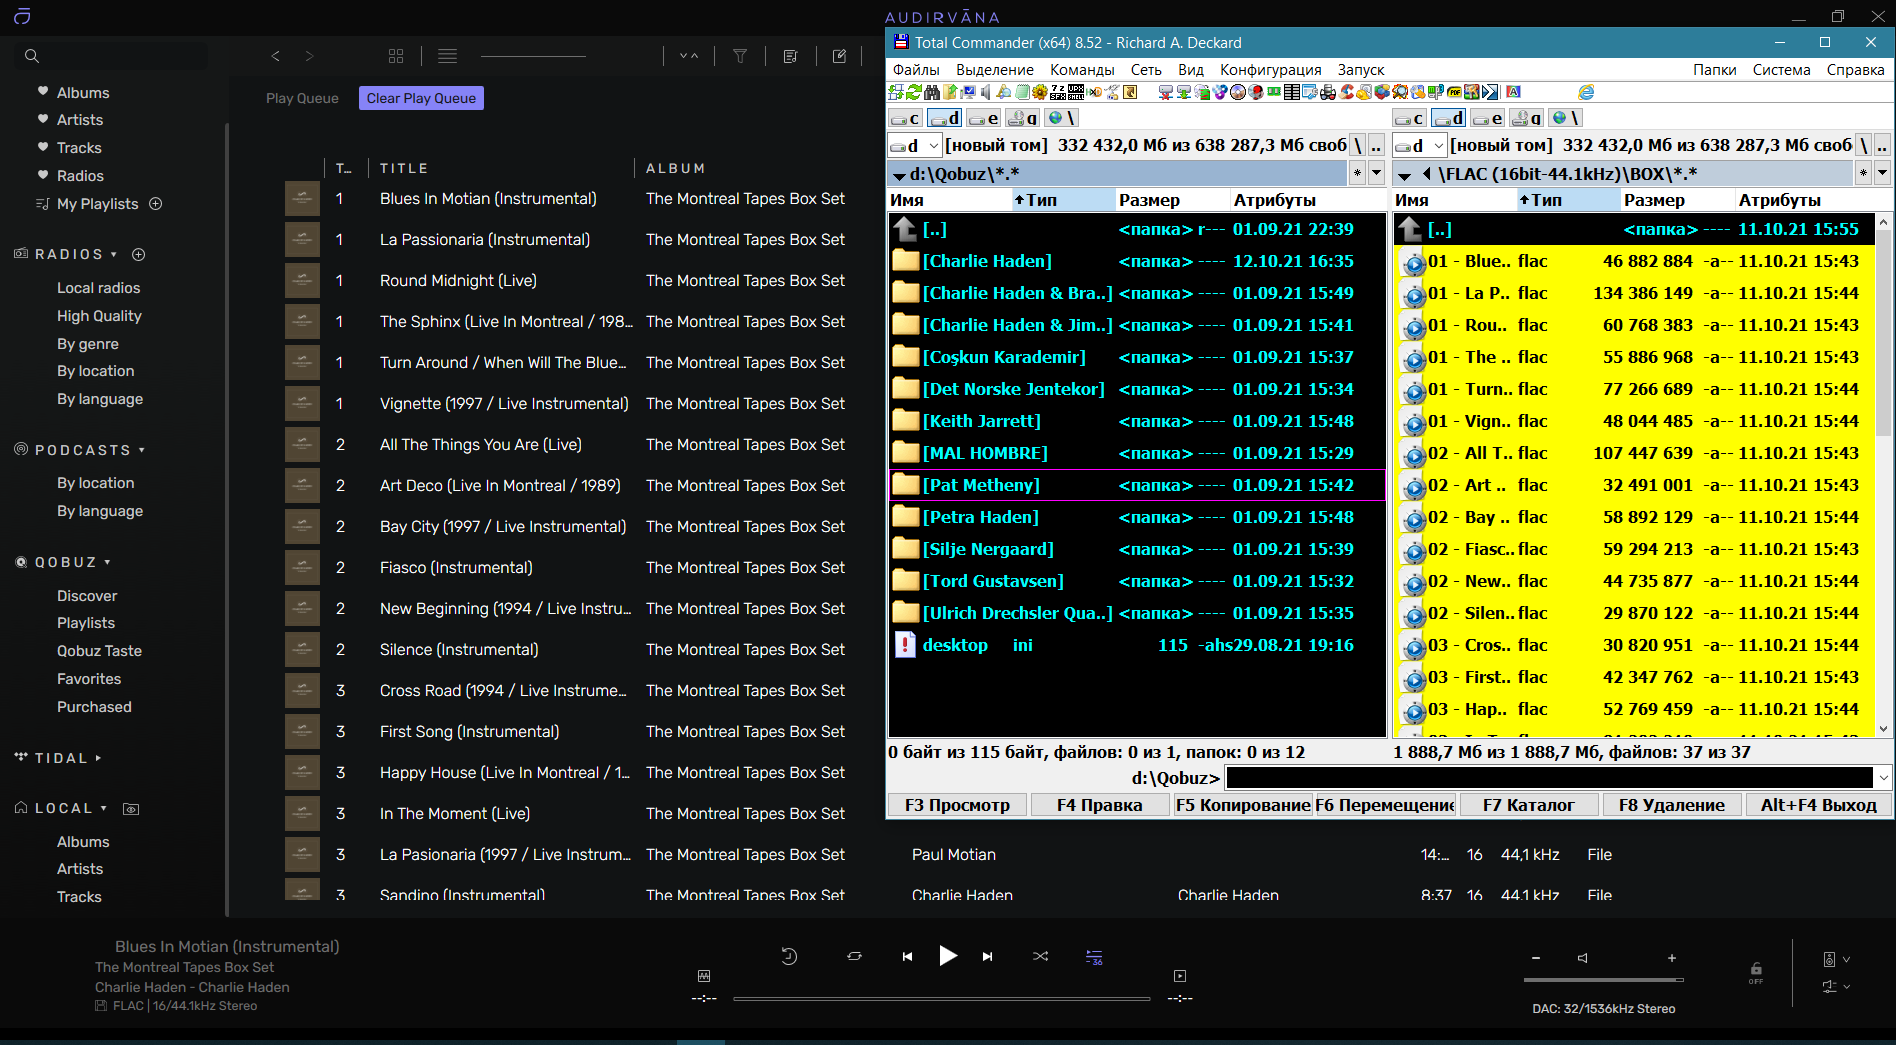Screen dimensions: 1896x1045
Task: Open the playlist notes icon in Audirvana toolbar
Action: (790, 56)
